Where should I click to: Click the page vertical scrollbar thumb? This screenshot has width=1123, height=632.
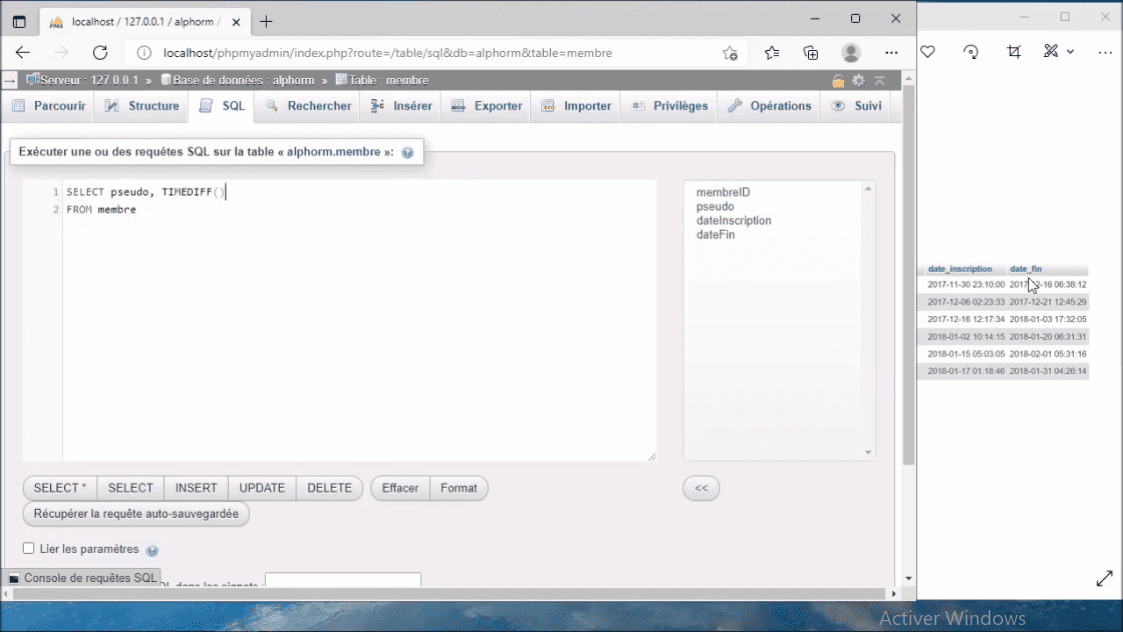point(908,274)
